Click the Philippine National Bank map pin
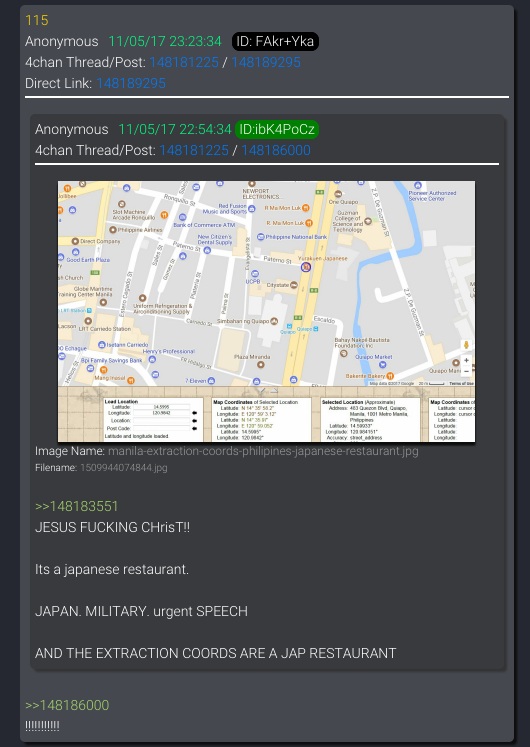This screenshot has height=747, width=530. click(x=260, y=237)
